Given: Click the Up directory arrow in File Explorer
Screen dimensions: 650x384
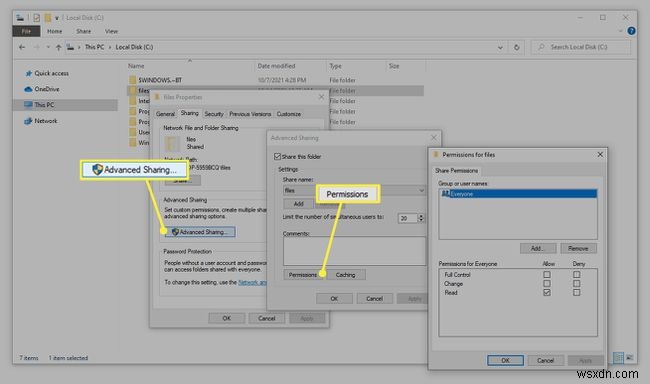Looking at the screenshot, I should pos(58,47).
